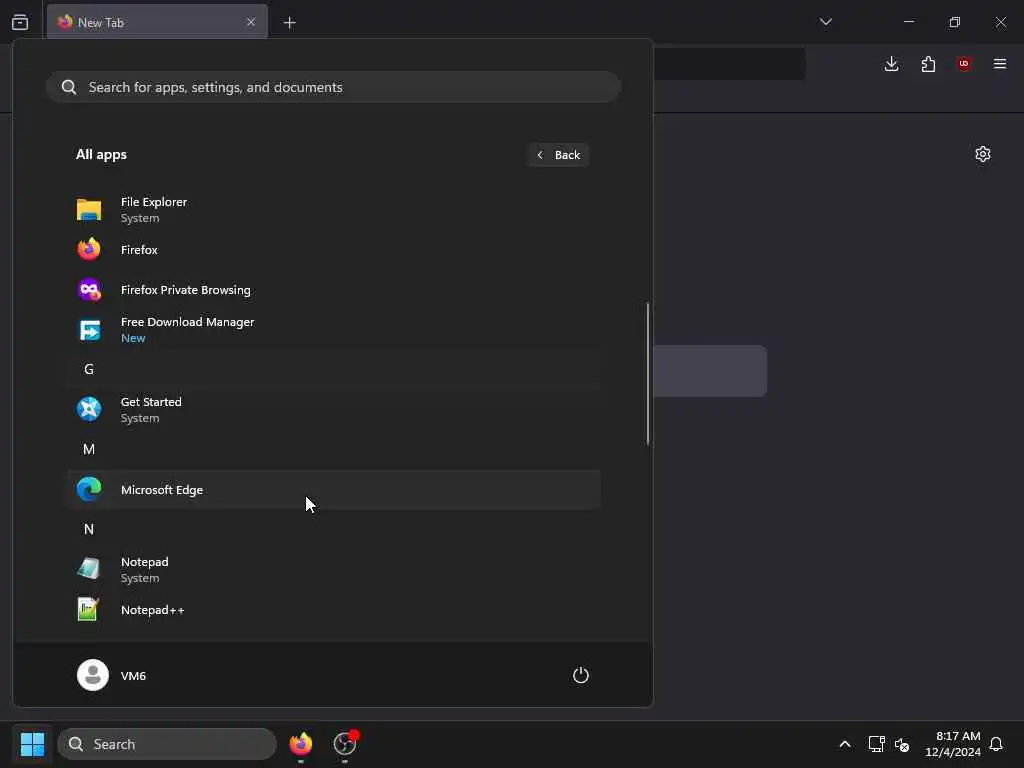Open File Explorer from All apps list
The image size is (1024, 768).
pos(333,210)
